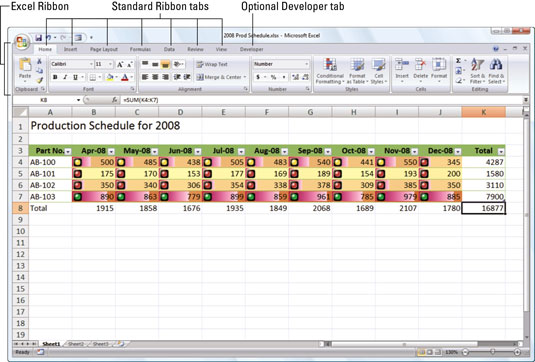Toggle Wrap Text
Screen dimensions: 535x362
click(x=212, y=64)
